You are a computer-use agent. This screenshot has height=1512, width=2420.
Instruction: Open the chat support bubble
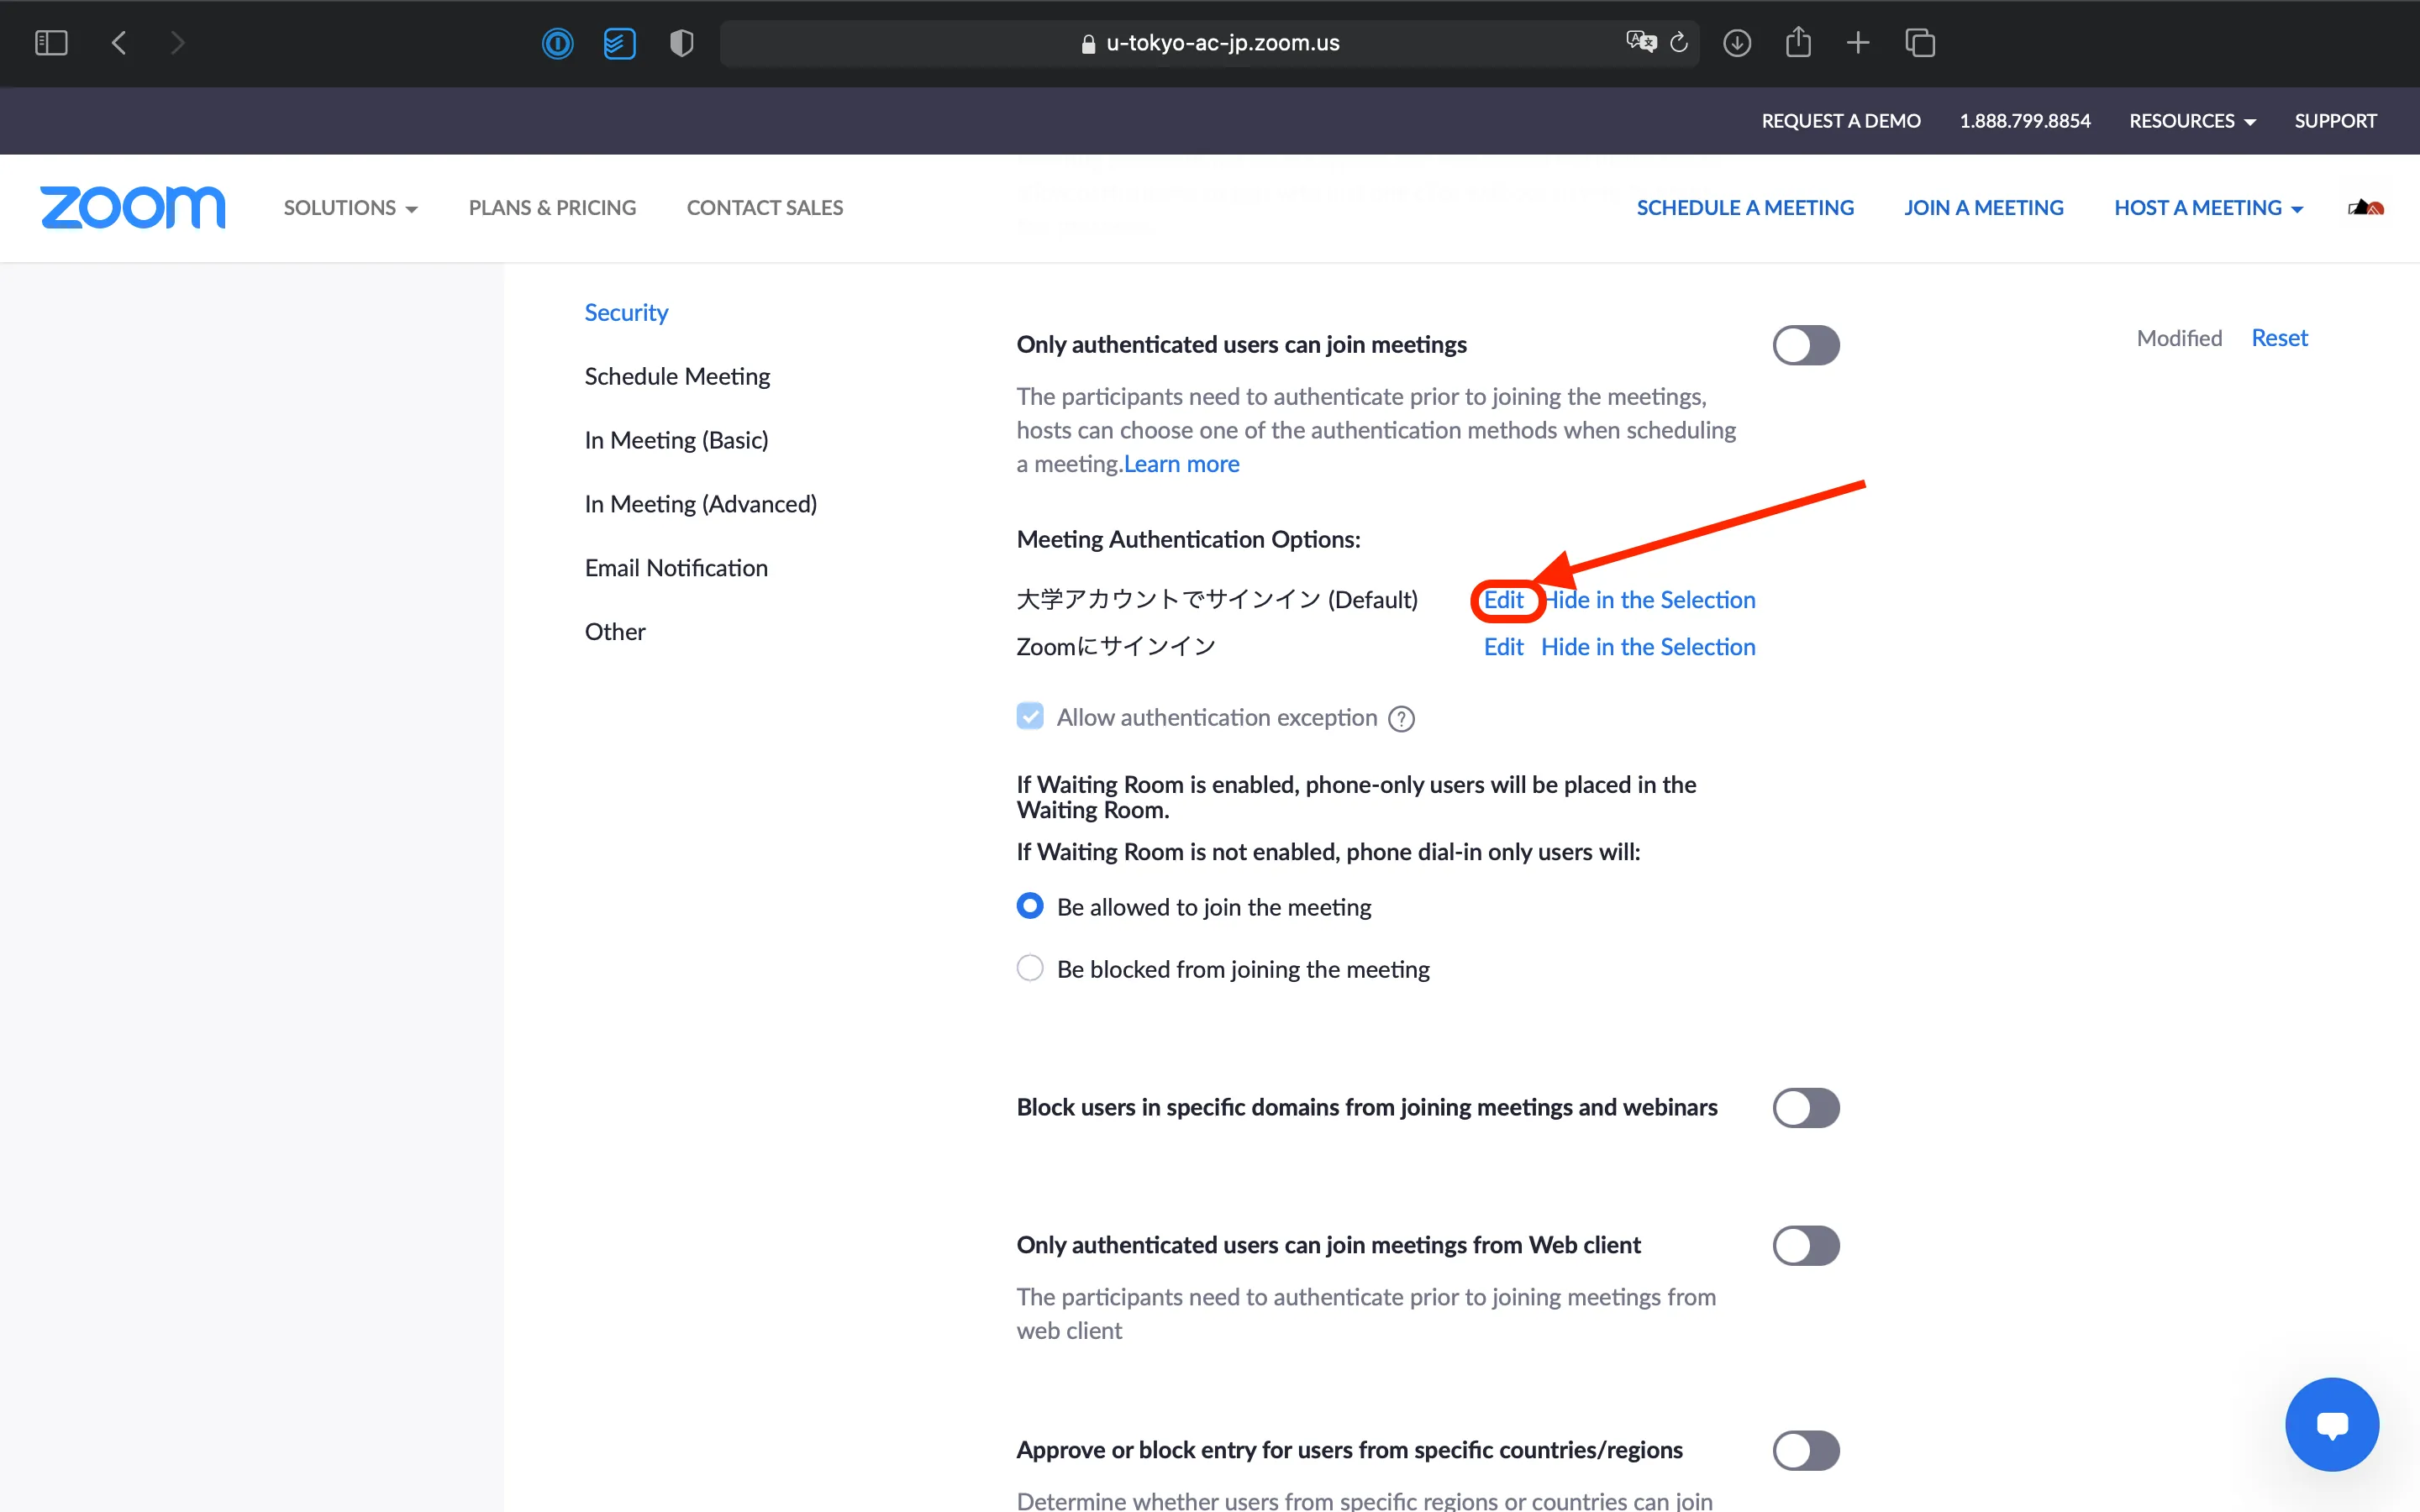tap(2331, 1424)
